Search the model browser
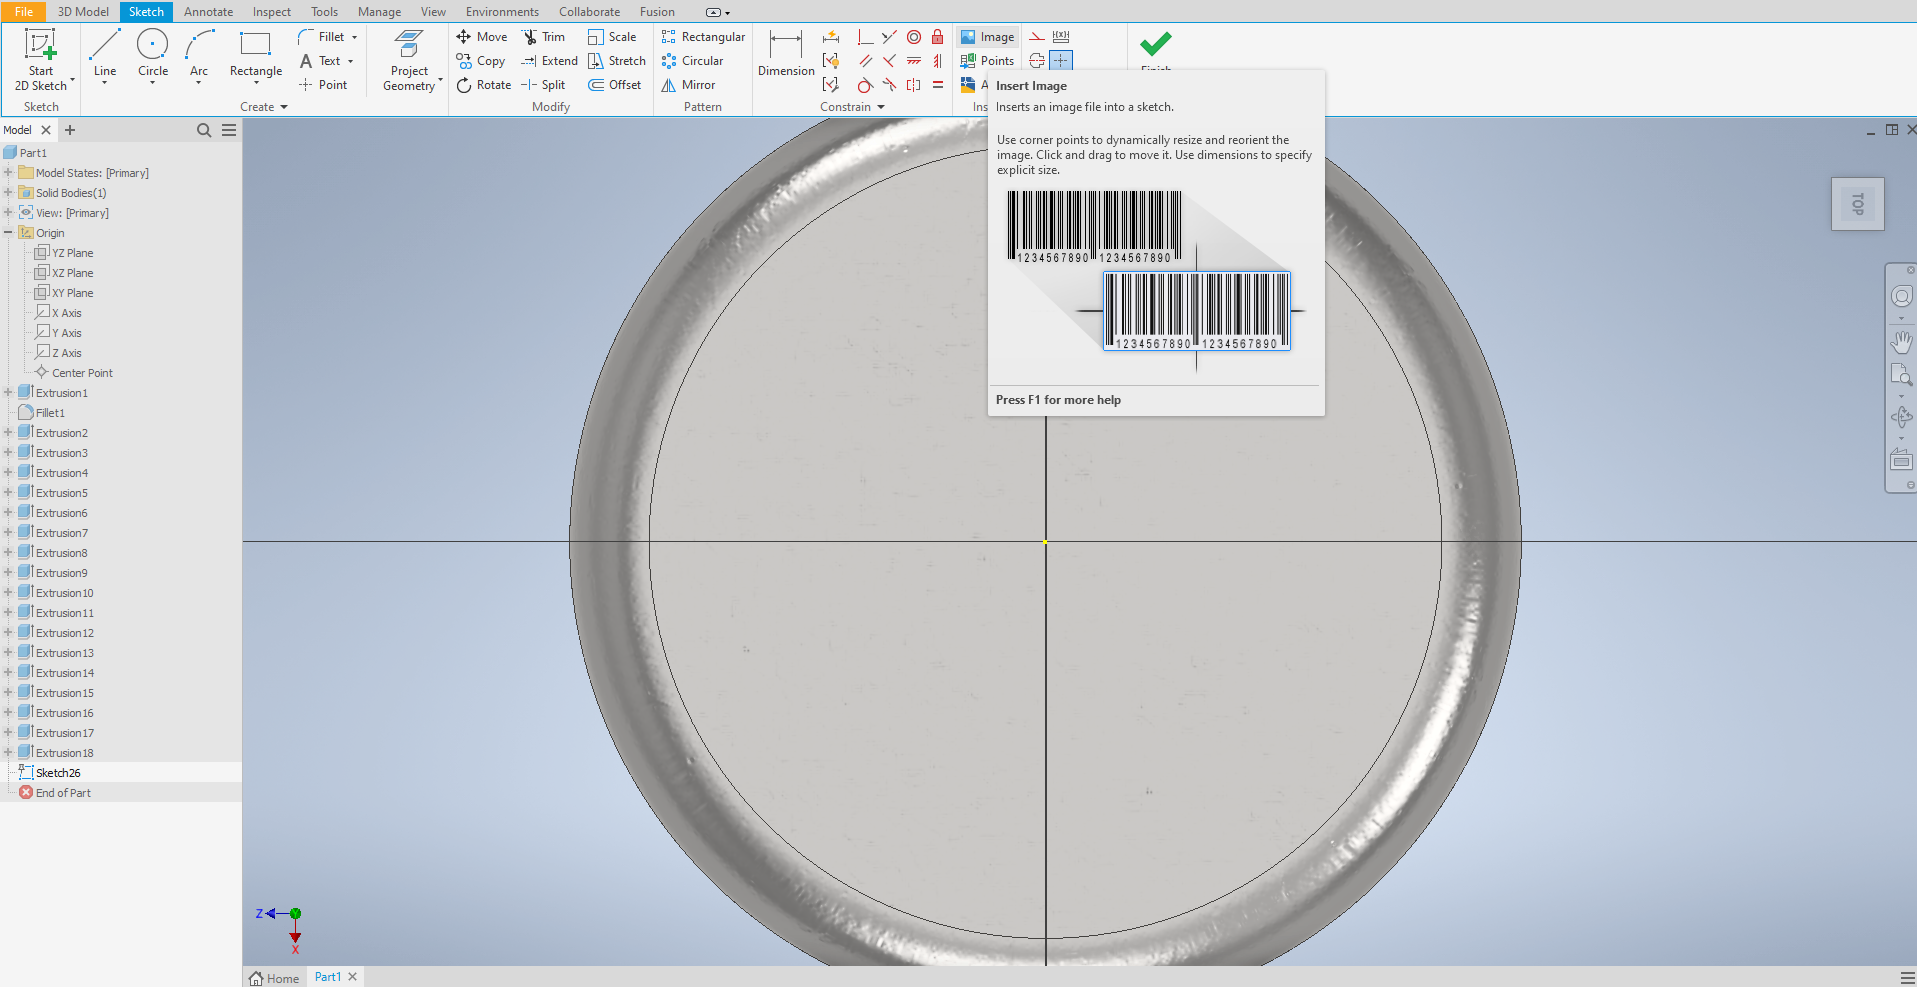This screenshot has height=987, width=1917. coord(204,130)
